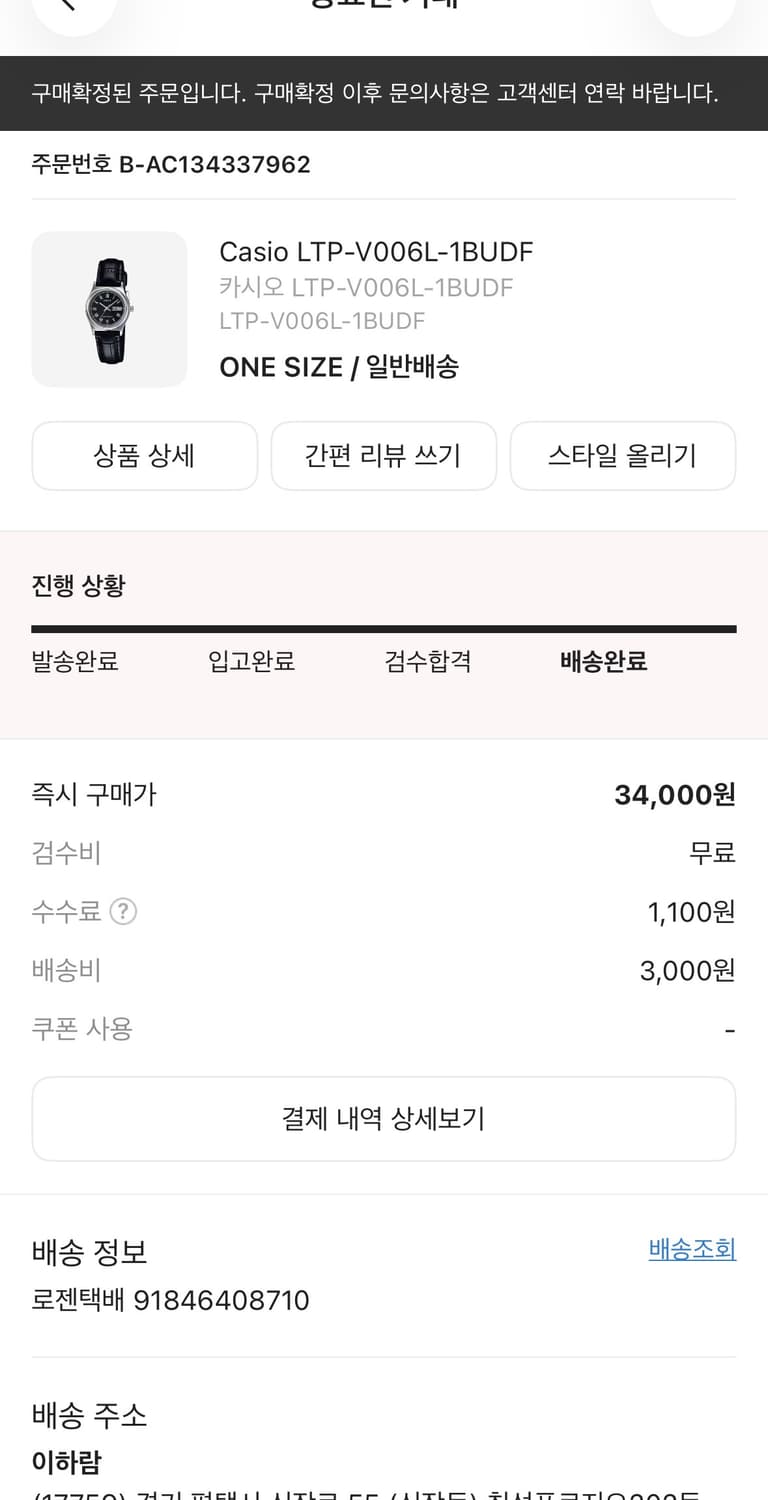
Task: Click the black order progress bar
Action: click(x=384, y=629)
